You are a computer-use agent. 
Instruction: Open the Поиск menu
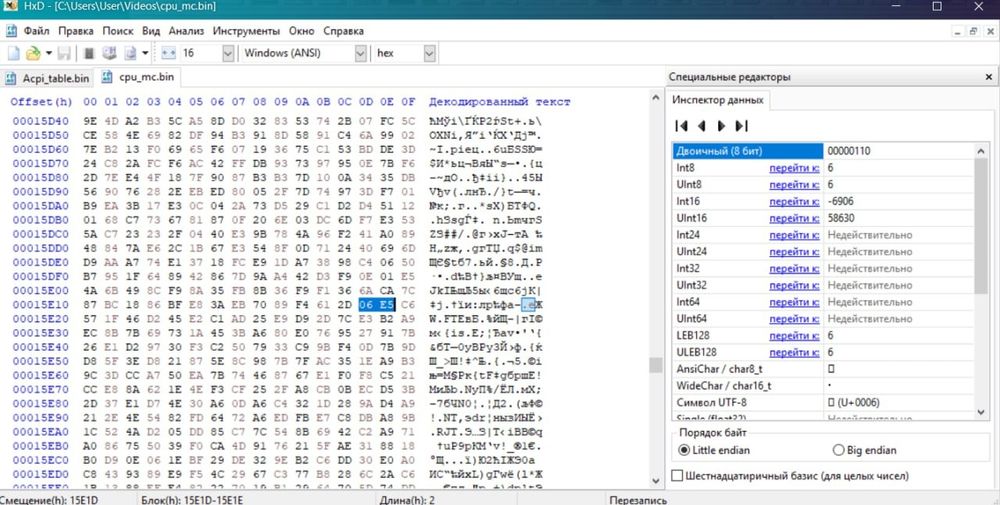(118, 31)
